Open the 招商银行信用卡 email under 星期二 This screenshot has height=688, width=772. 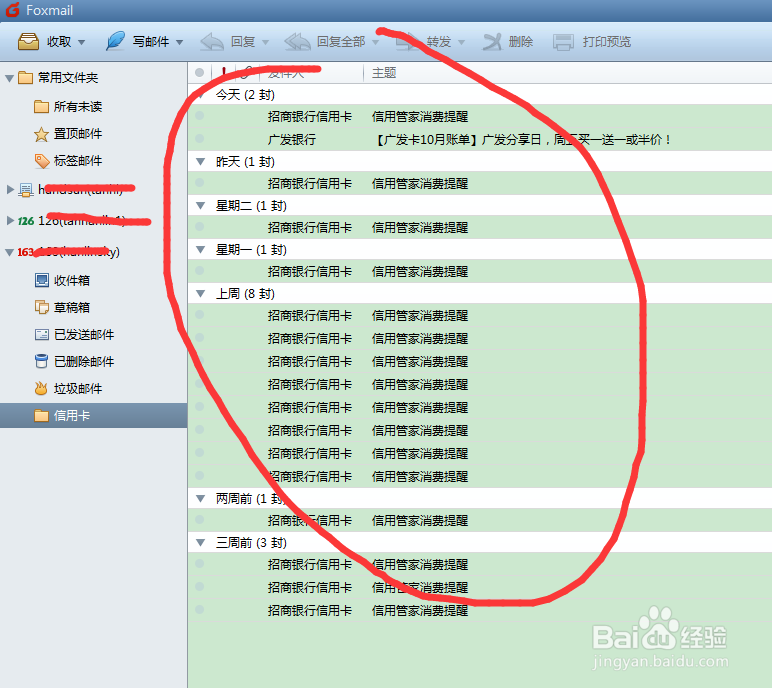tap(310, 228)
